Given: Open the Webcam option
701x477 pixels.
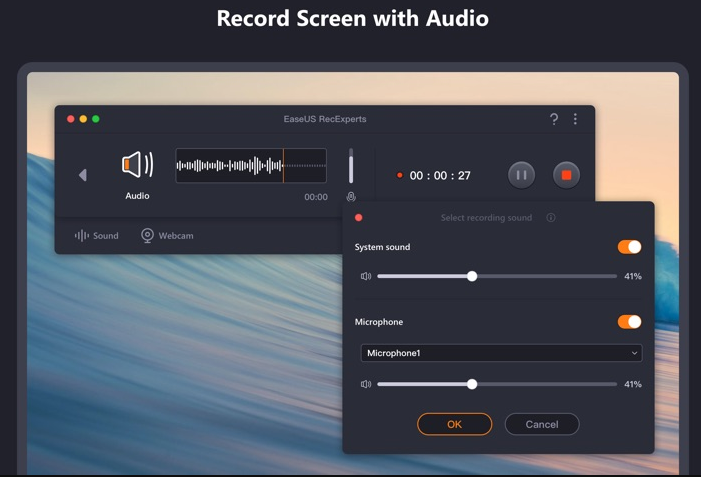Looking at the screenshot, I should click(167, 236).
